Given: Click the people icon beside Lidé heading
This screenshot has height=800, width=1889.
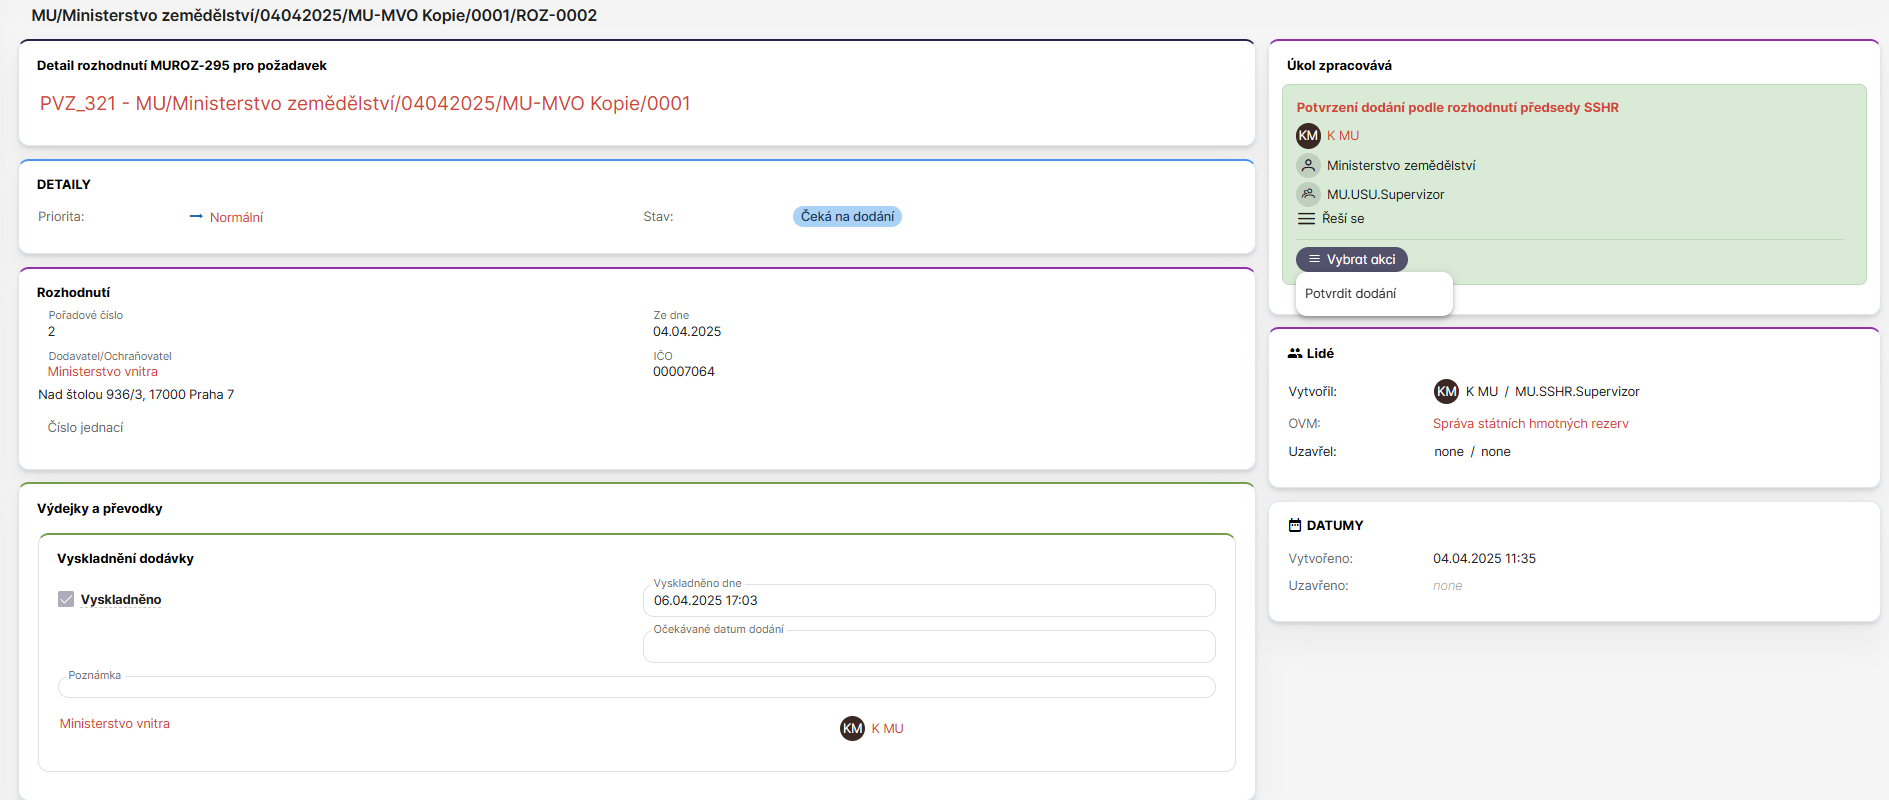Looking at the screenshot, I should tap(1295, 354).
